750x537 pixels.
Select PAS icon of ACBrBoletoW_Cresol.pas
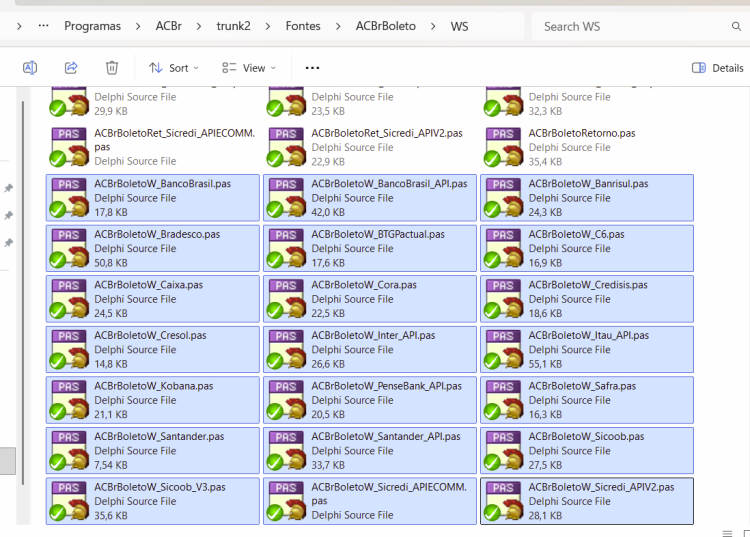pyautogui.click(x=69, y=350)
